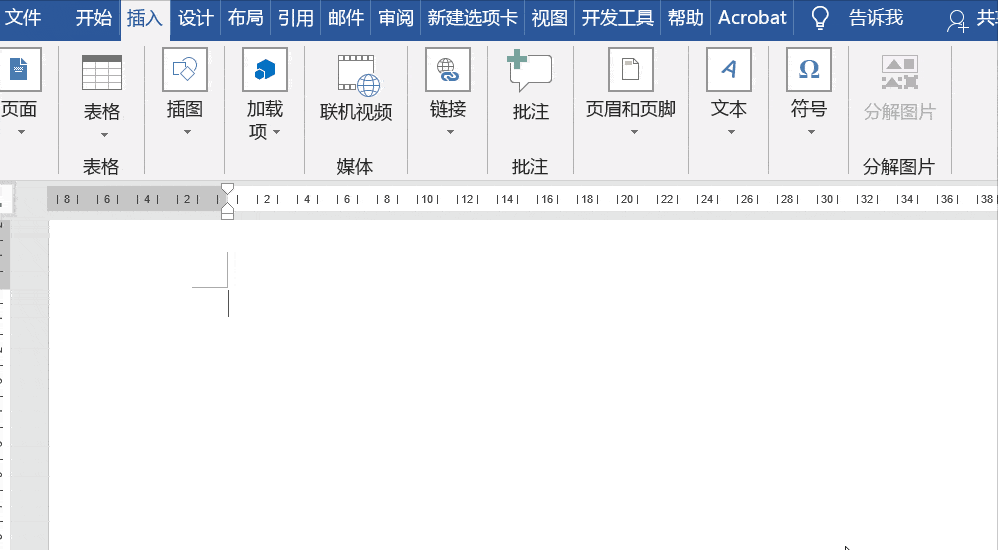
Task: Expand the 符号 dropdown arrow
Action: click(812, 132)
